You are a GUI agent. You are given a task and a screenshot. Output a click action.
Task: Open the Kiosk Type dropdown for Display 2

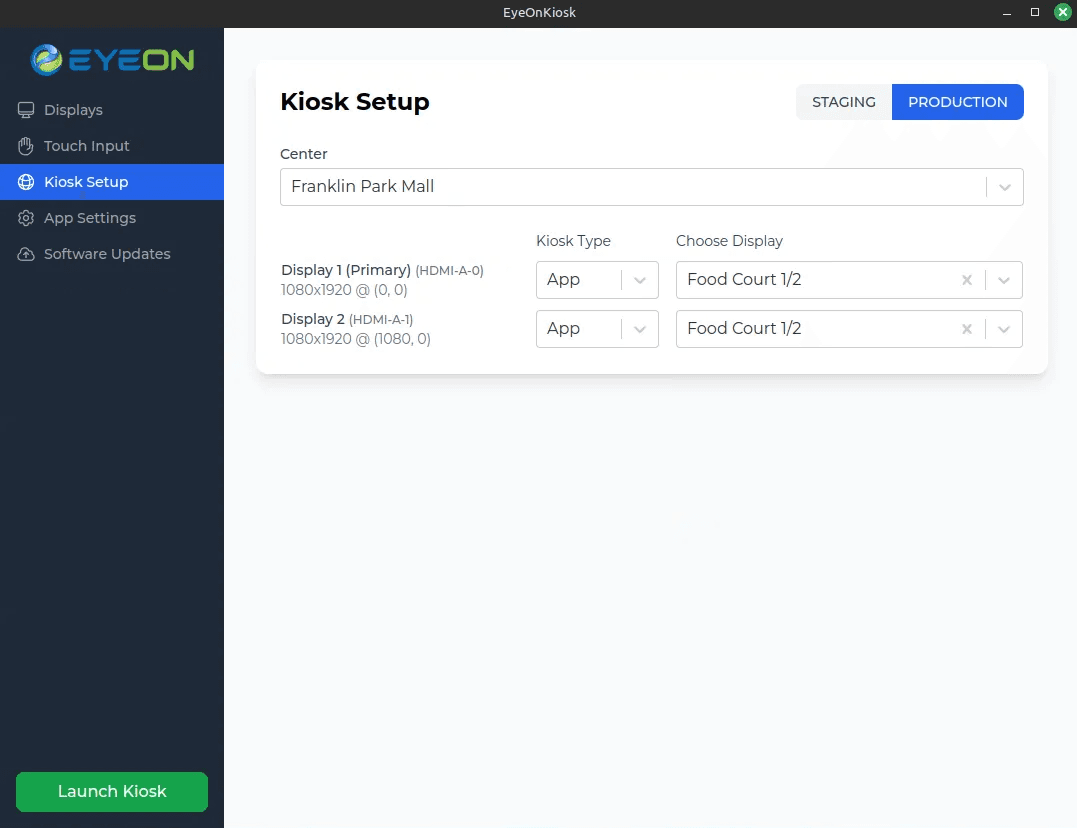coord(640,328)
